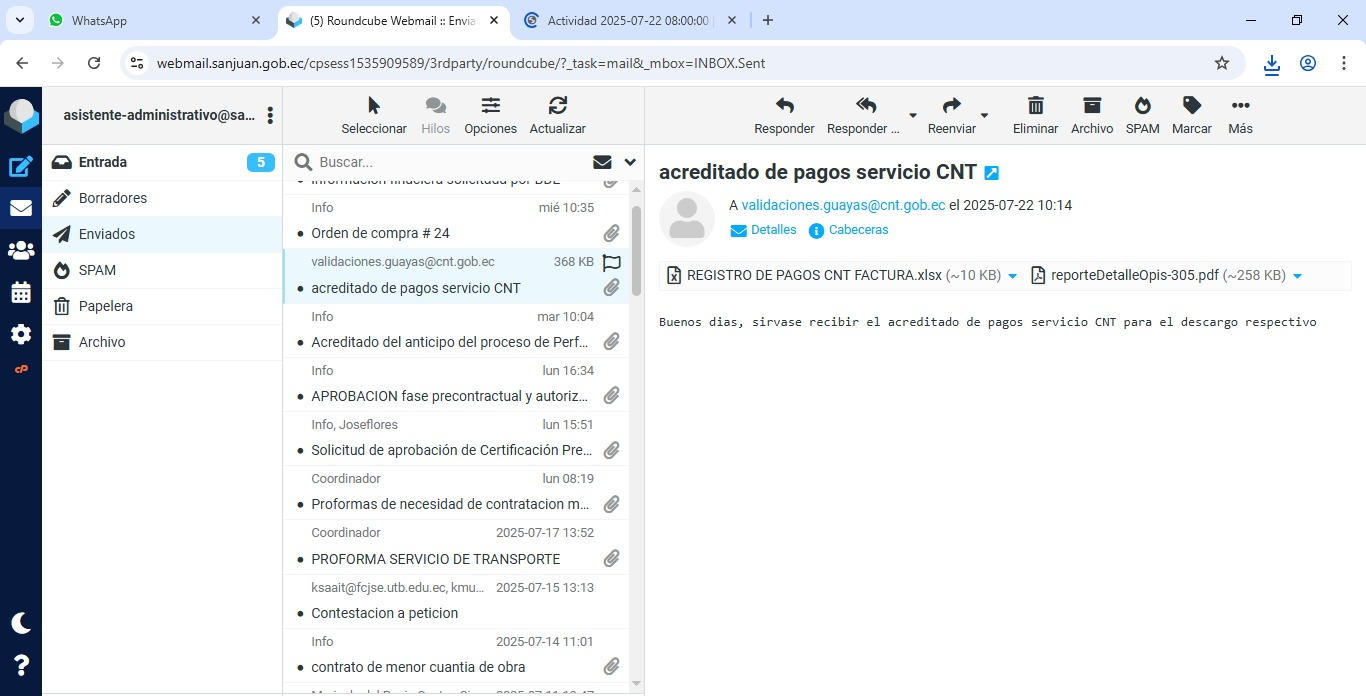Toggle flag on acreditado de pagos message

(612, 263)
